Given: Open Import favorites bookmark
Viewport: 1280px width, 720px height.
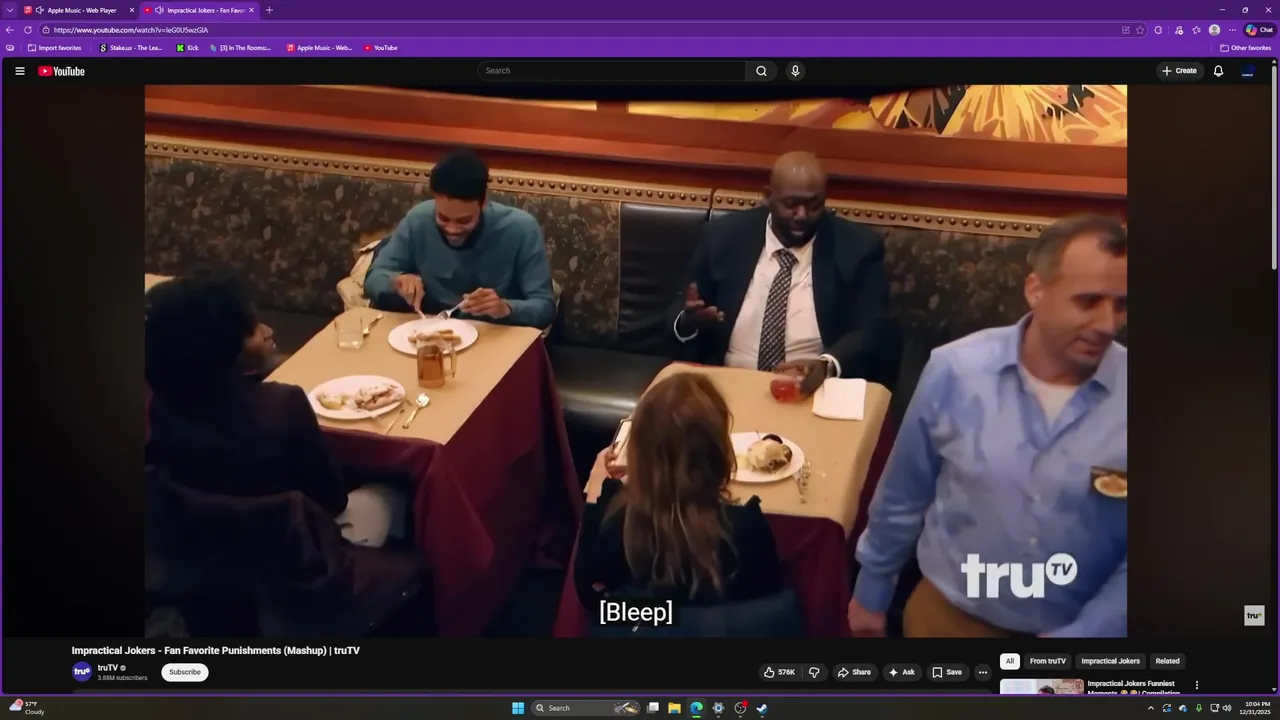Looking at the screenshot, I should click(54, 47).
